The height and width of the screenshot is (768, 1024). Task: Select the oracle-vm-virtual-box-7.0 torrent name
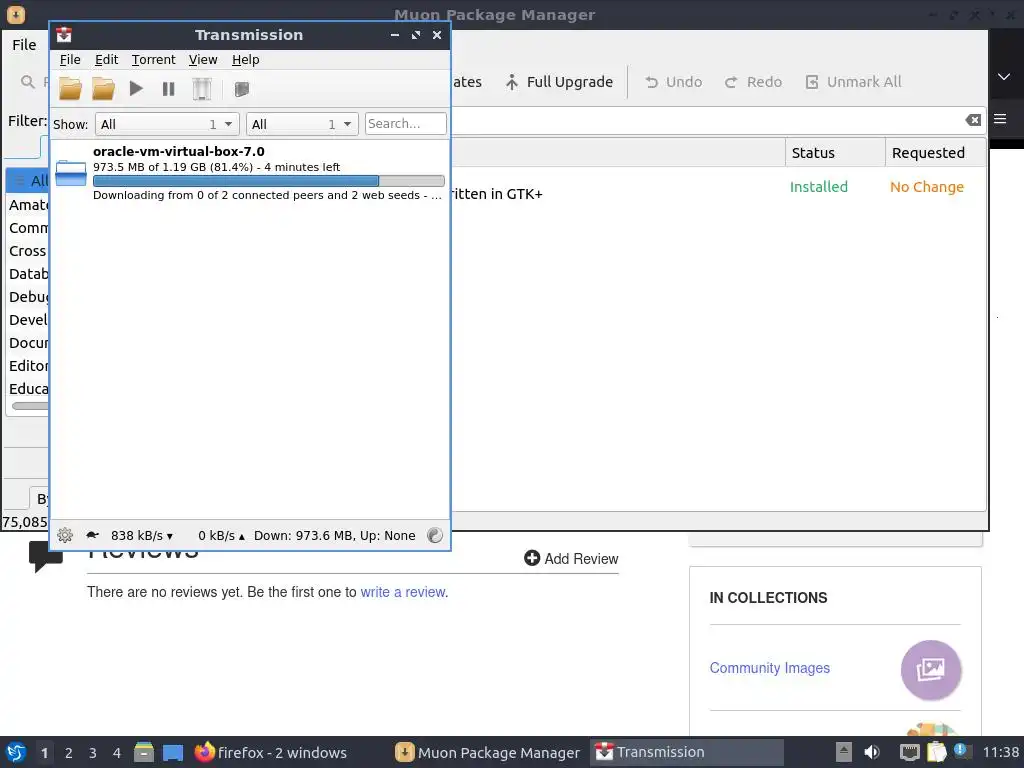[x=178, y=152]
